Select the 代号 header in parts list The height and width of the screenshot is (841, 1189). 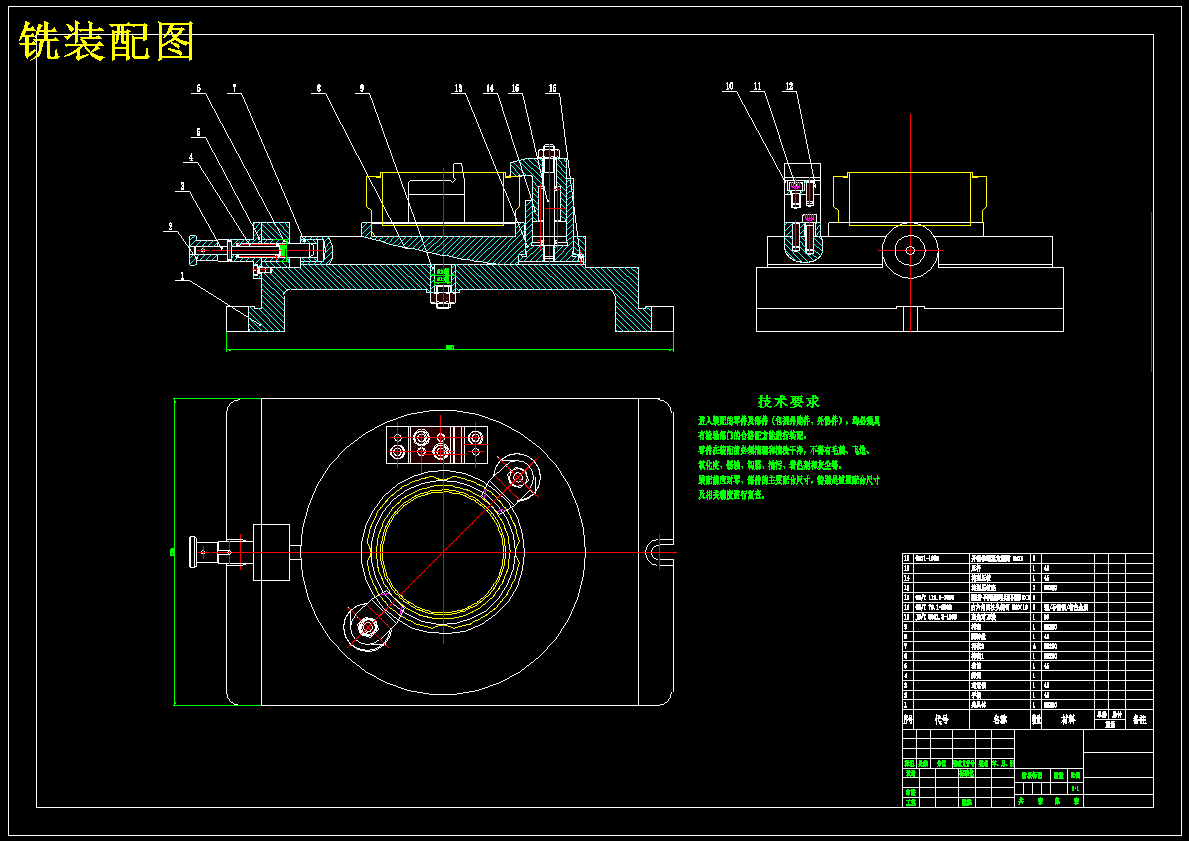pos(942,720)
